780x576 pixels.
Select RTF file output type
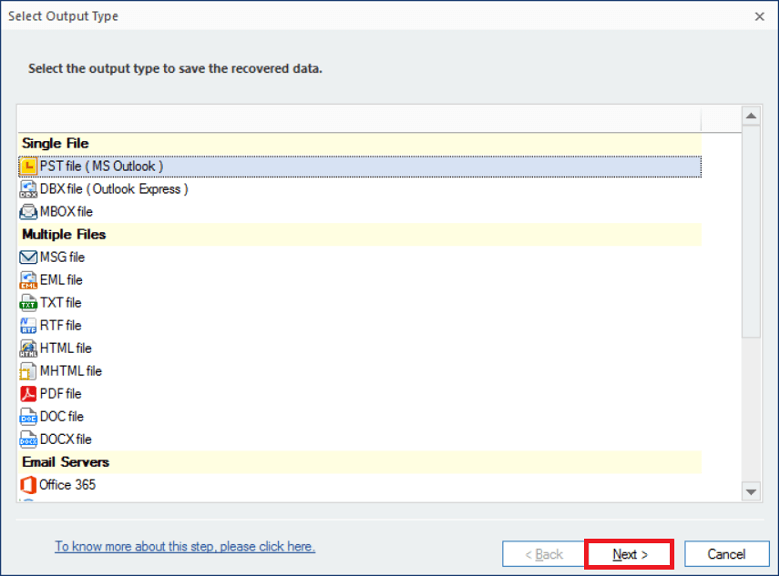point(60,325)
